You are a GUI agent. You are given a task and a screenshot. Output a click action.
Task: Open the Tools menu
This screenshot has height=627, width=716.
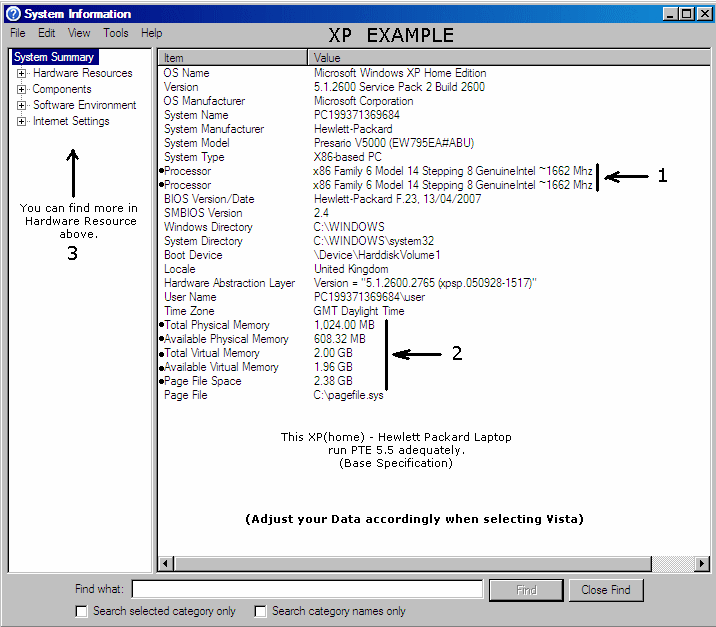point(116,33)
